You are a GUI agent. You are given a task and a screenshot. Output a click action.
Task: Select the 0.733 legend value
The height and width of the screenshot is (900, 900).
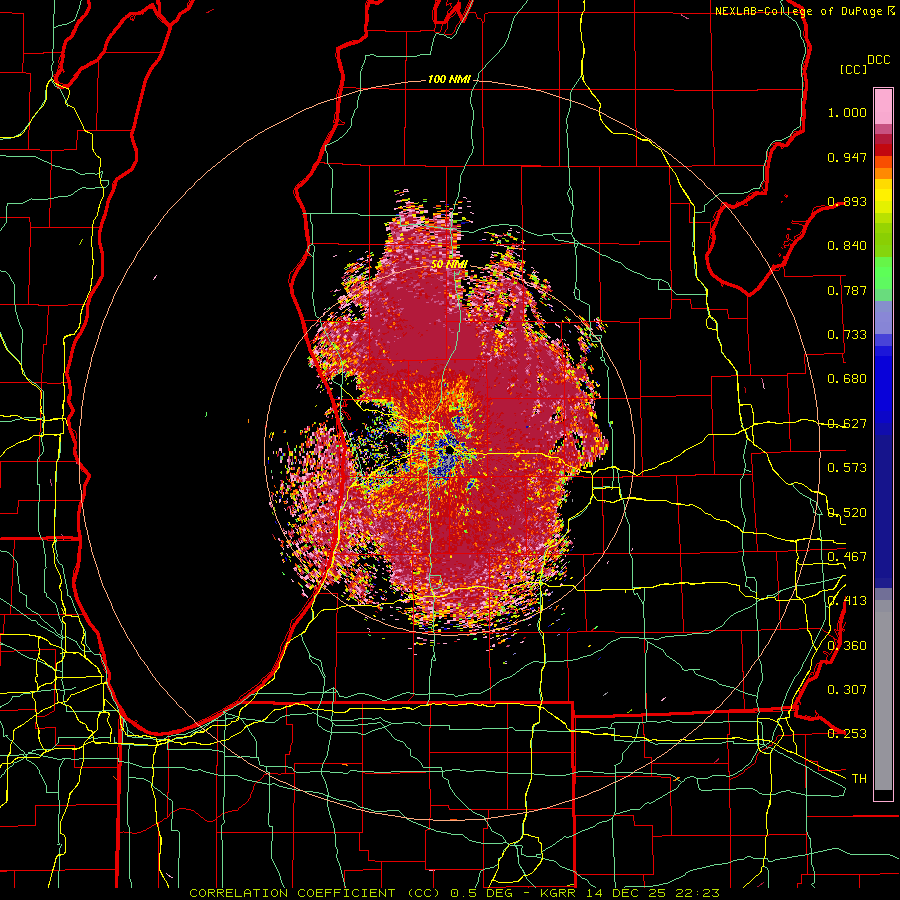pyautogui.click(x=847, y=335)
